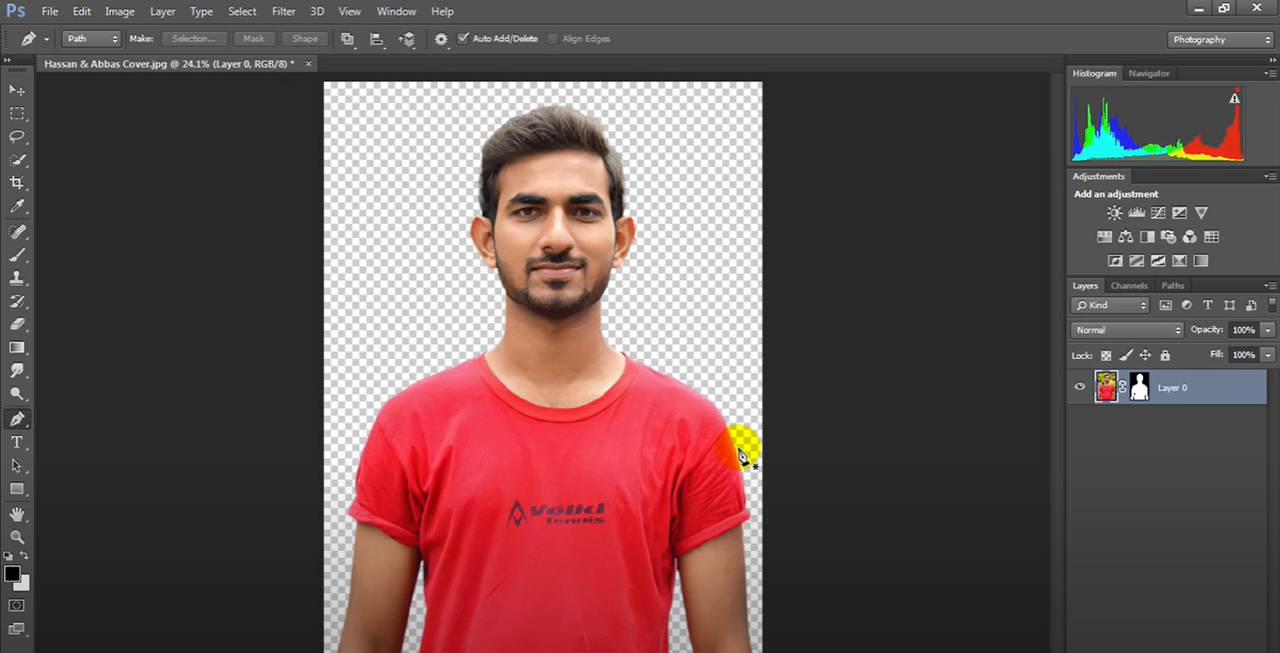This screenshot has width=1280, height=653.
Task: Select the Pen tool in toolbox
Action: tap(17, 419)
